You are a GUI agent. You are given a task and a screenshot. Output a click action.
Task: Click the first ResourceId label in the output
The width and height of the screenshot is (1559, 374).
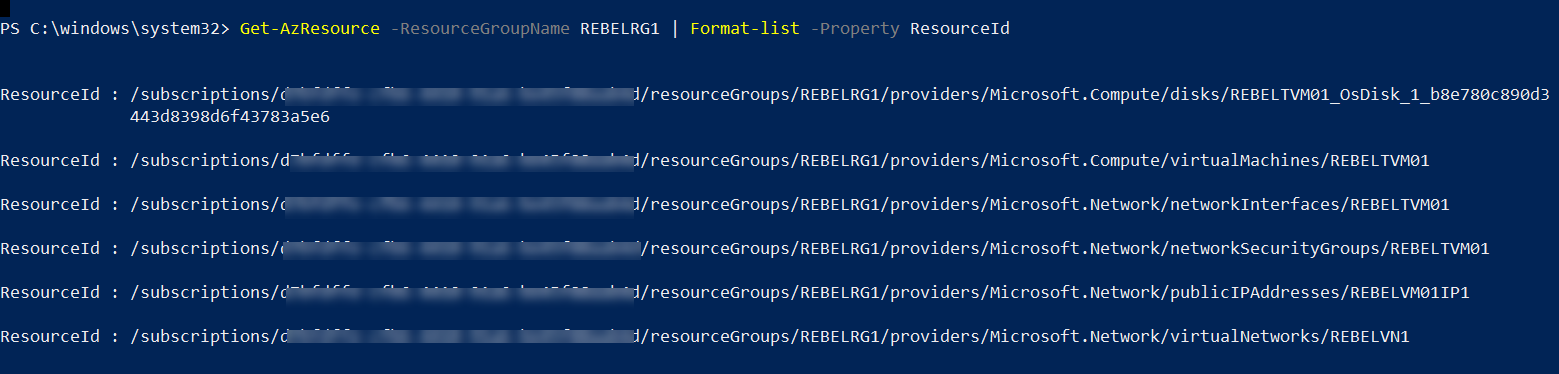(50, 95)
